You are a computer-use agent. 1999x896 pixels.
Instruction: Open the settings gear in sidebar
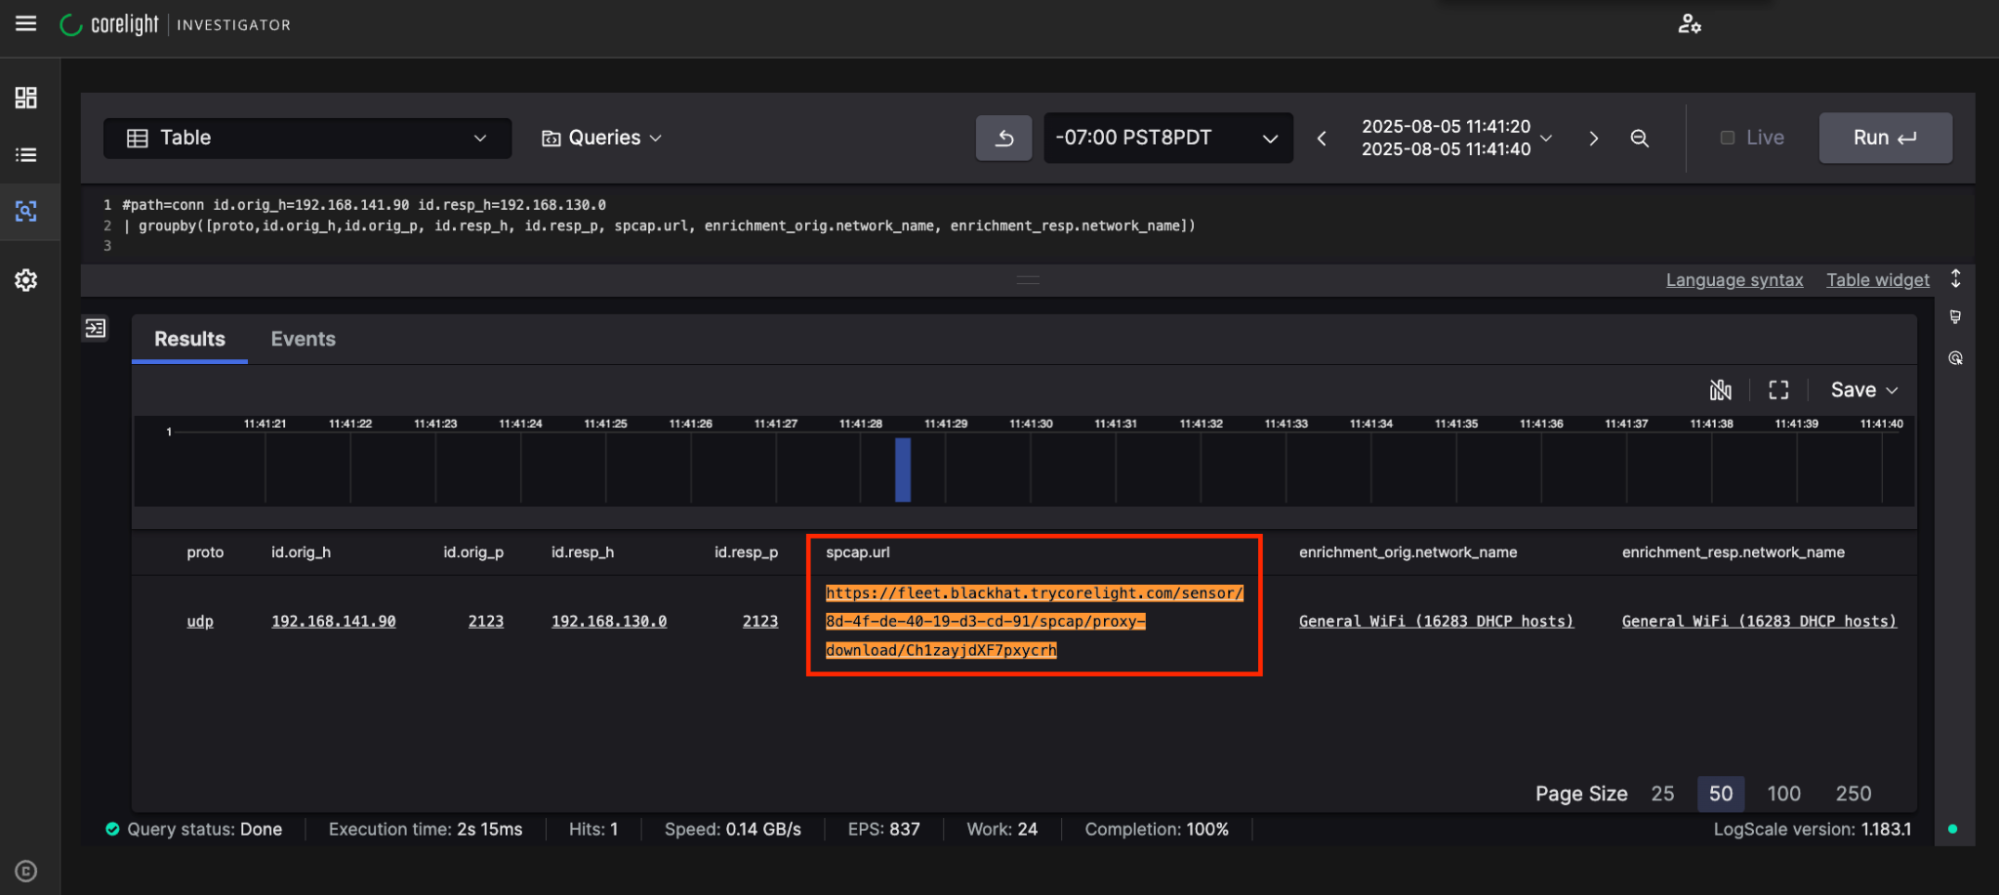tap(26, 280)
